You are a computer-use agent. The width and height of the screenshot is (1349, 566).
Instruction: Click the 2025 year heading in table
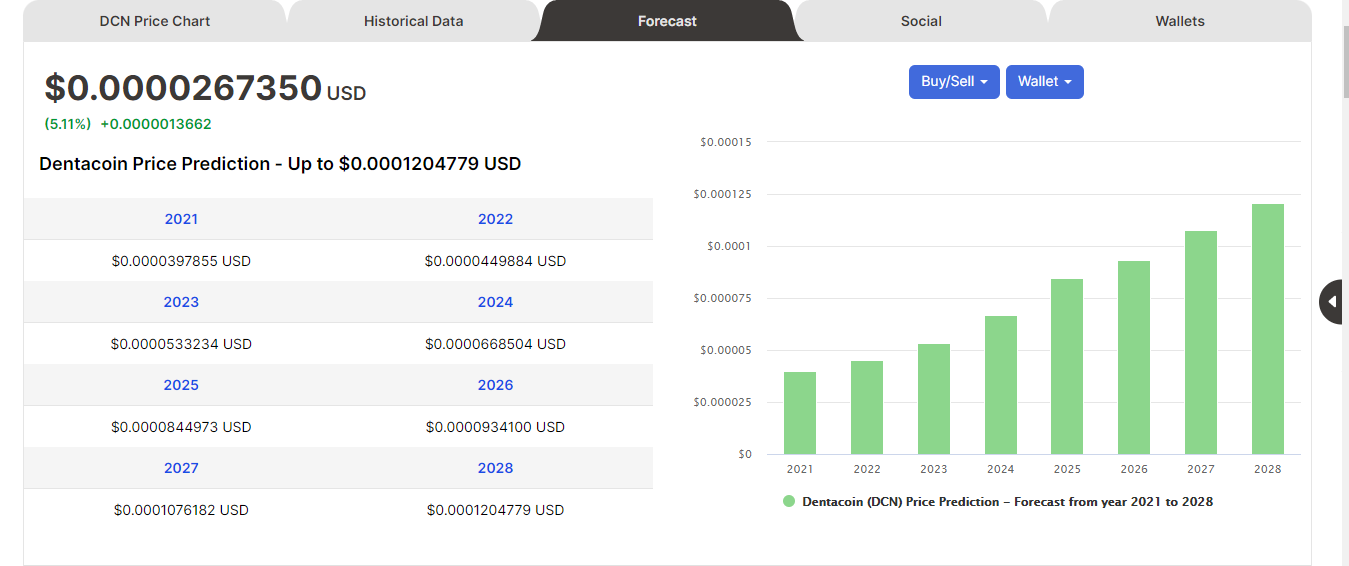tap(181, 385)
